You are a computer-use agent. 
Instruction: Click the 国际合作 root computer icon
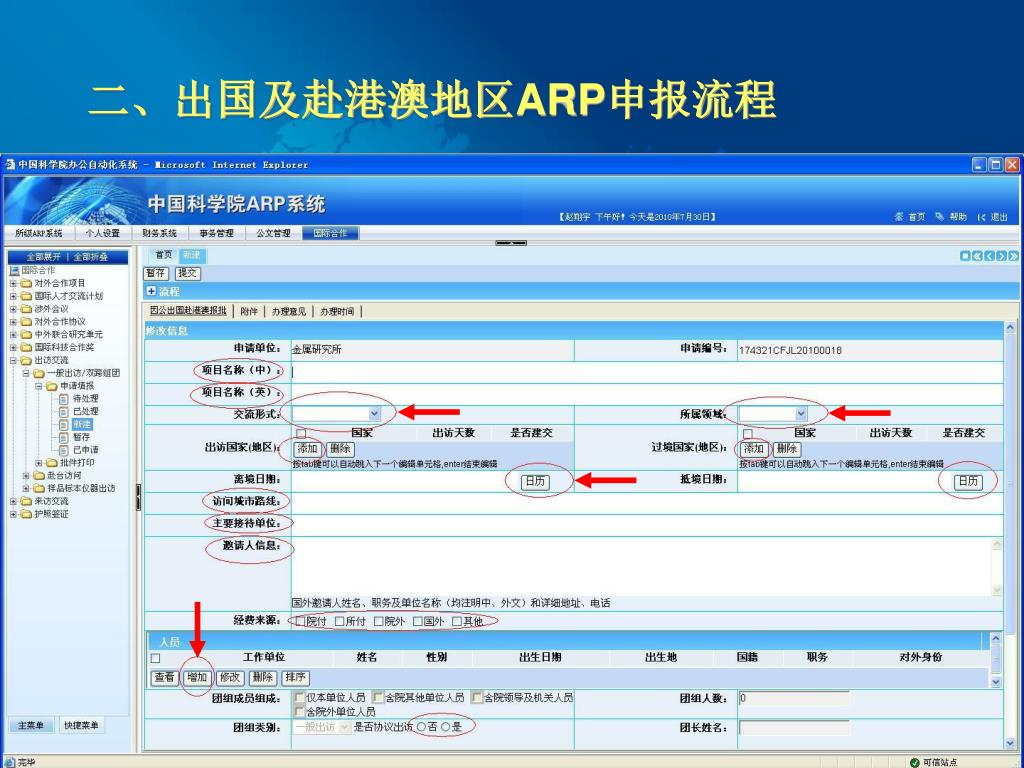pos(14,270)
